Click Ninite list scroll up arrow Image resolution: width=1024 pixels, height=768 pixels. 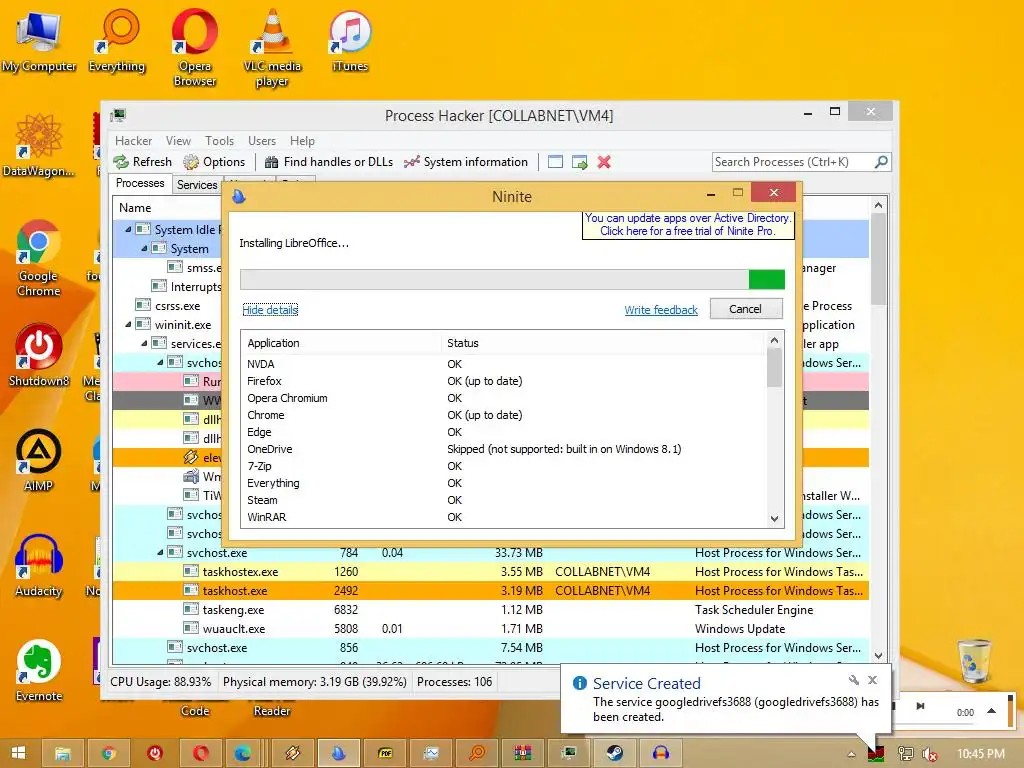775,340
